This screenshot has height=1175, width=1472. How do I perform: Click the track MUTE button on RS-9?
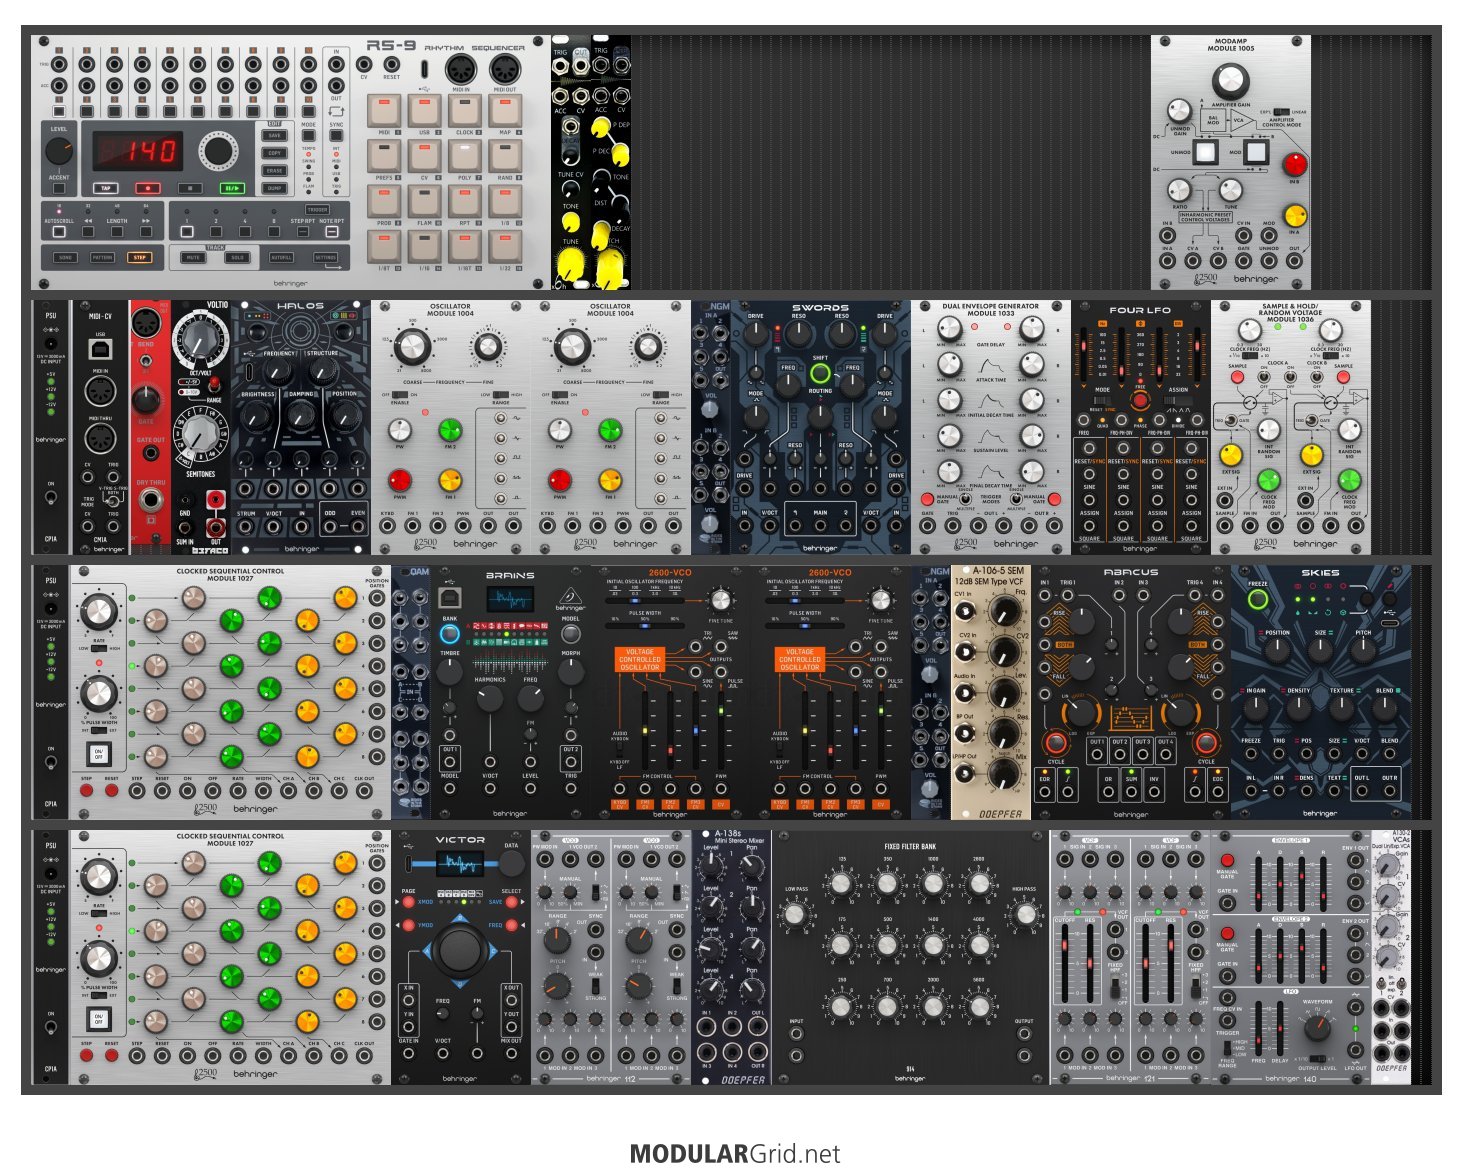coord(193,258)
